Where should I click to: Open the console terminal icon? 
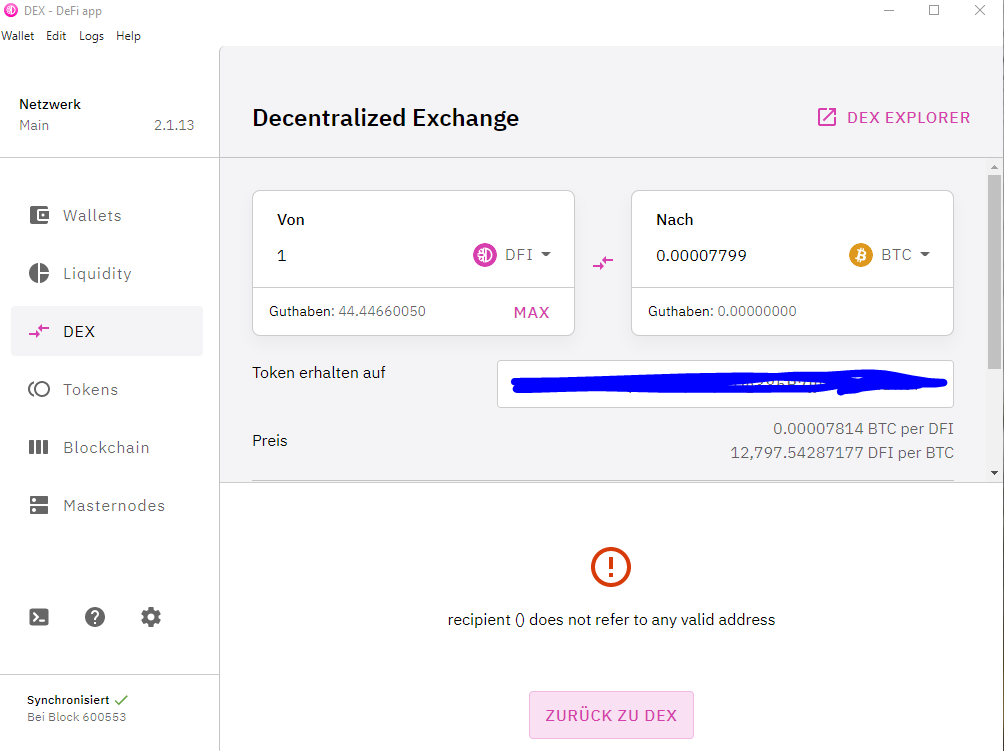(39, 617)
